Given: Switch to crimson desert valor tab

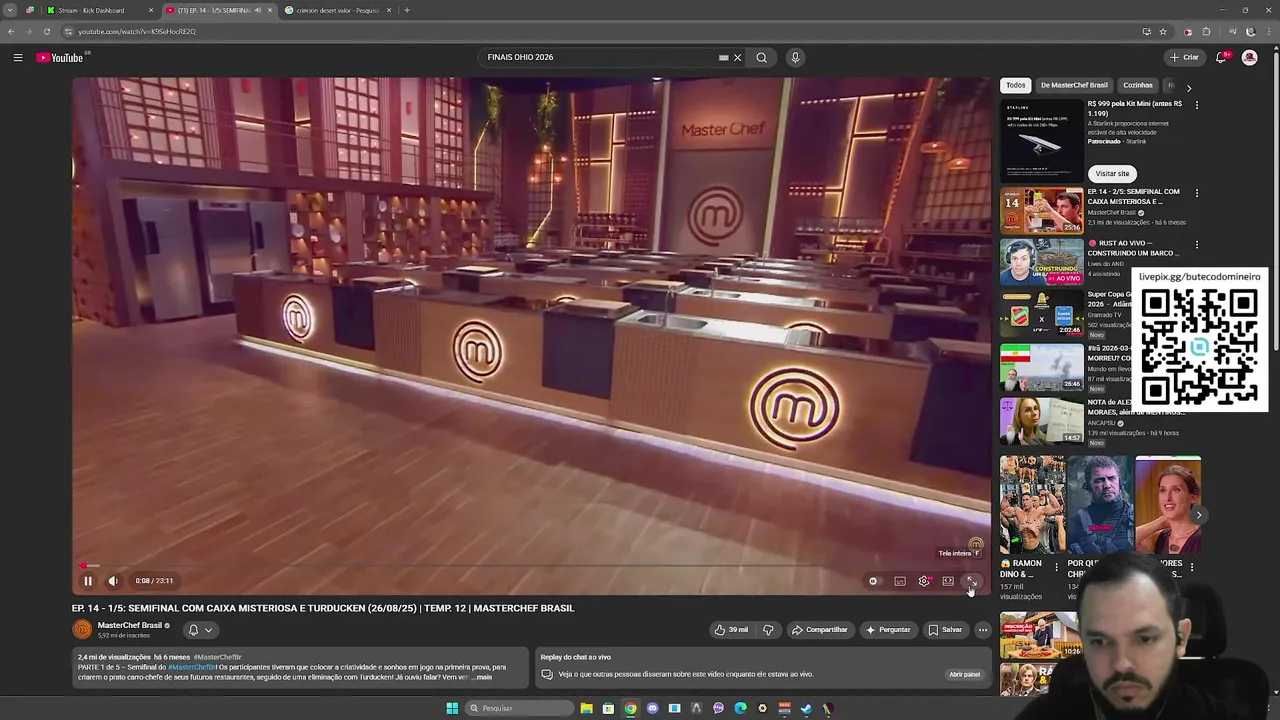Looking at the screenshot, I should pyautogui.click(x=338, y=10).
